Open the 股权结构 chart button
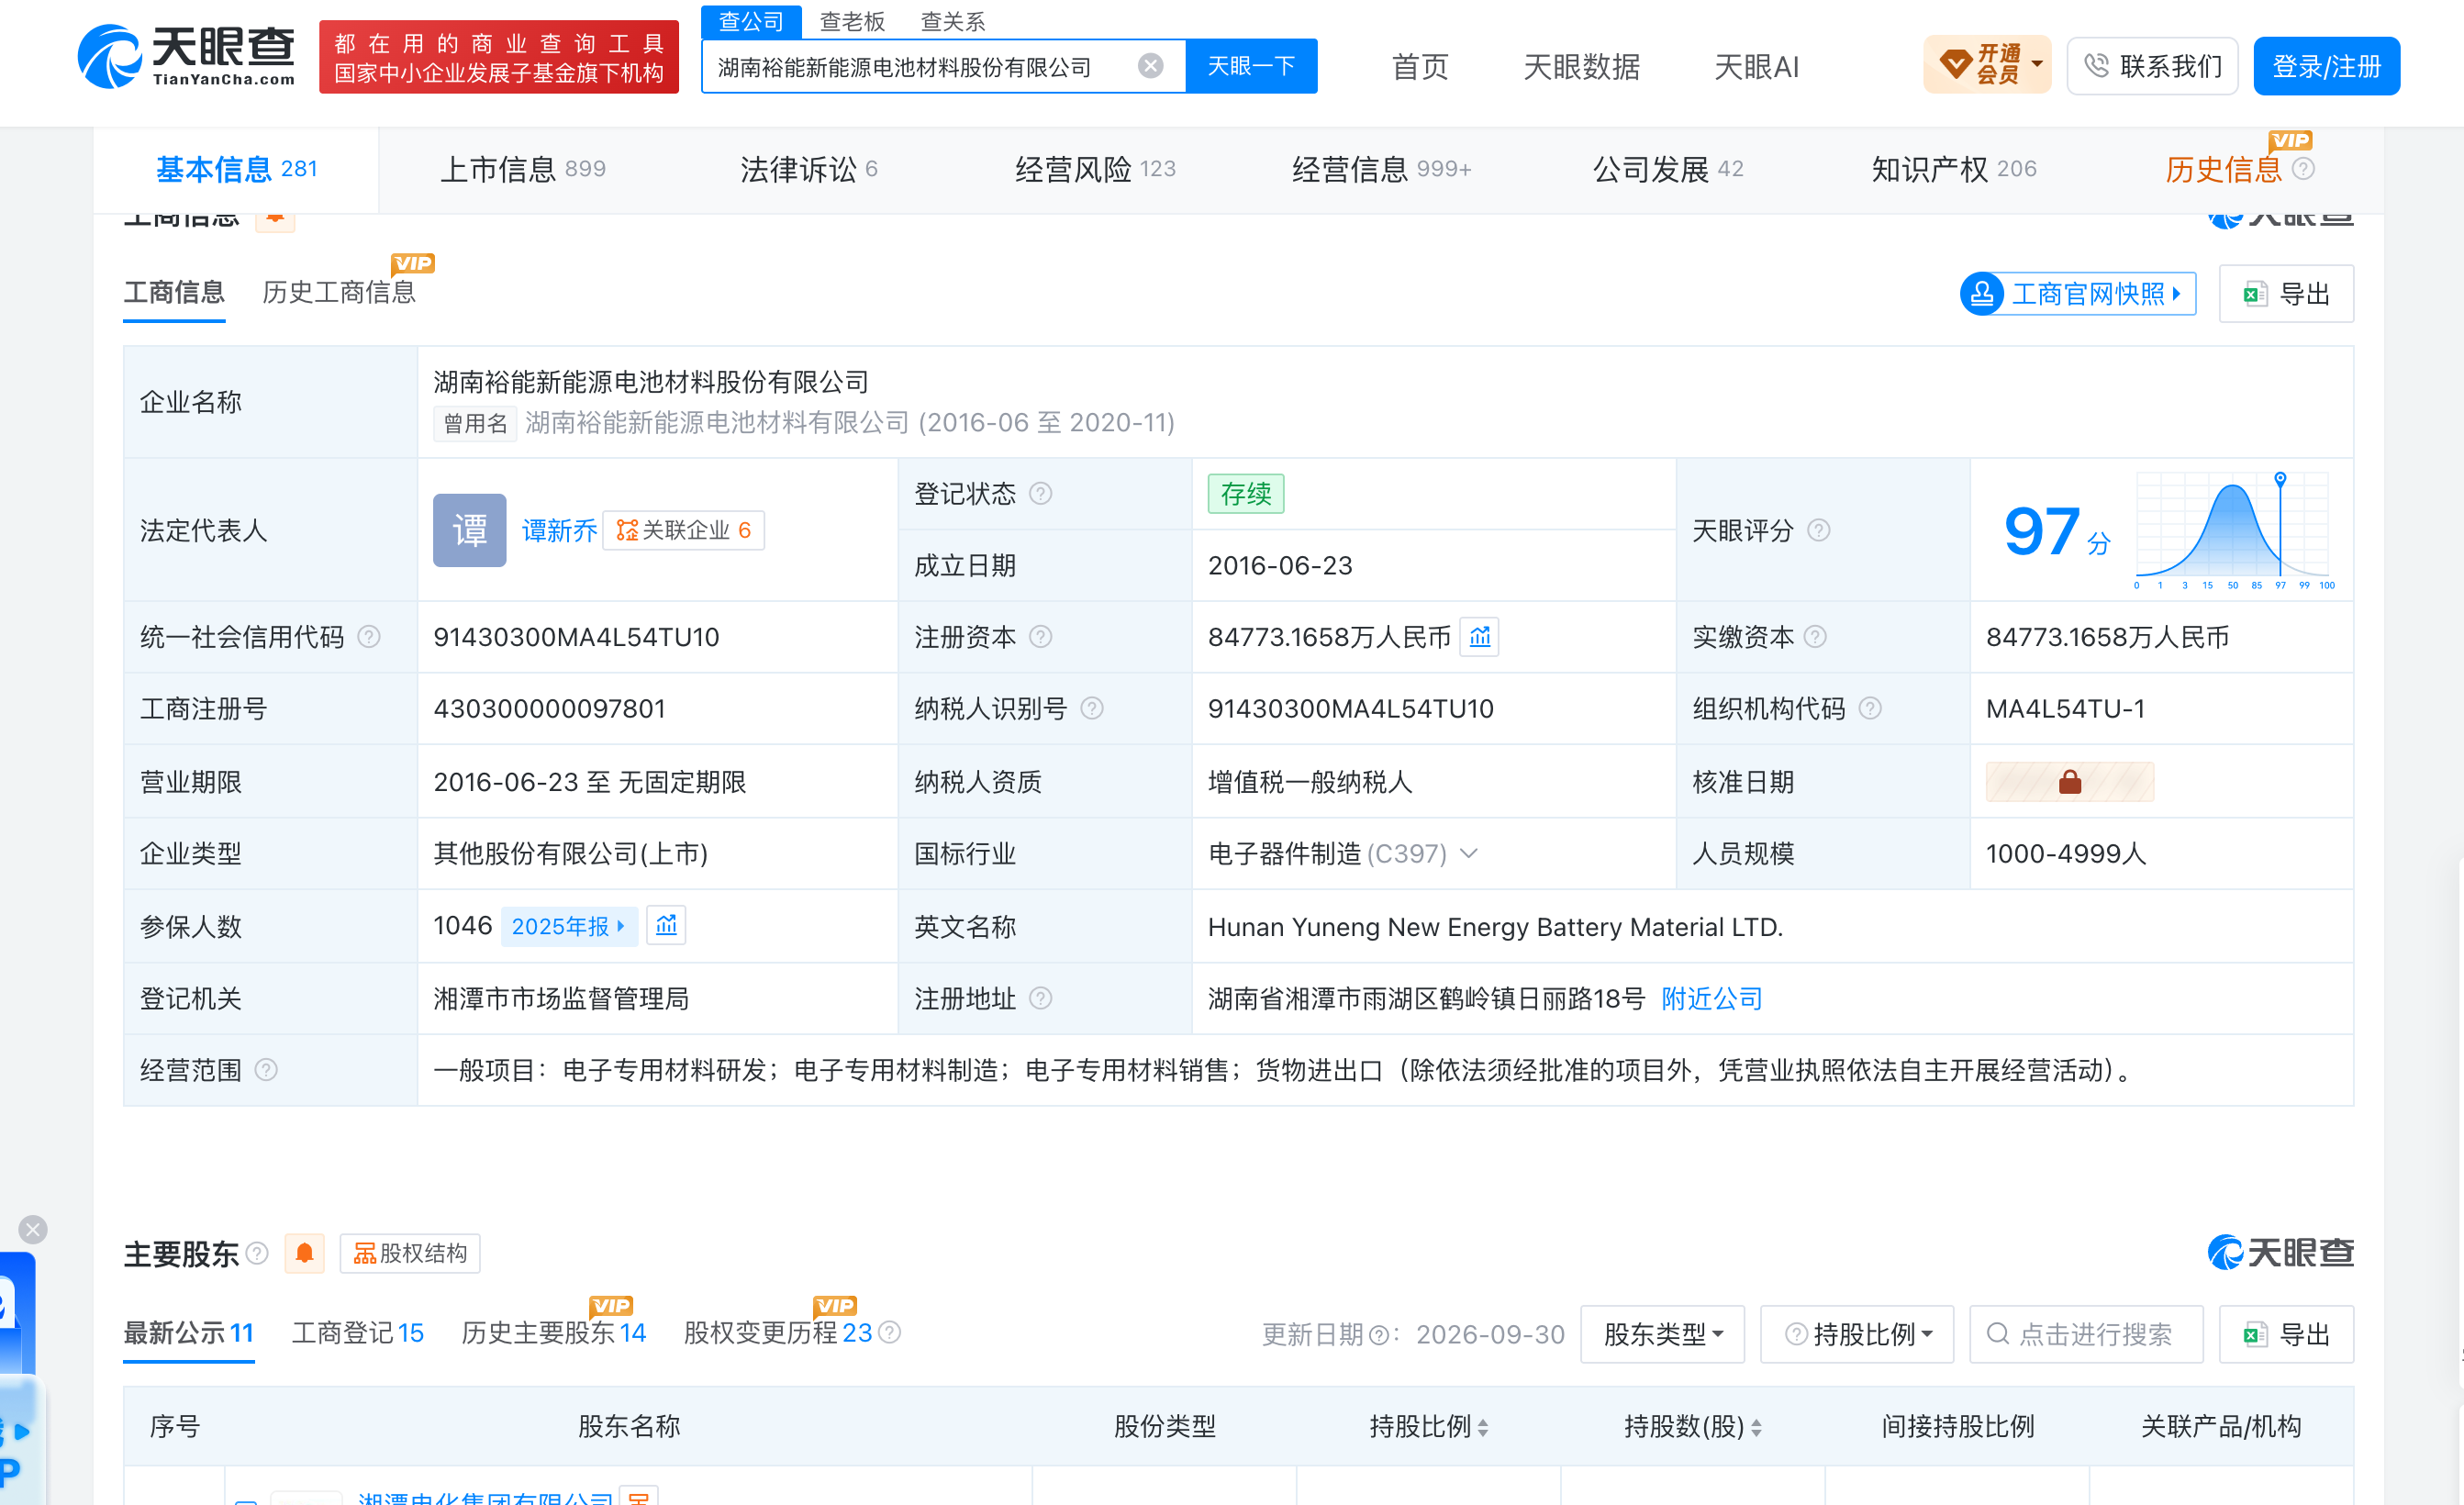 pos(410,1253)
